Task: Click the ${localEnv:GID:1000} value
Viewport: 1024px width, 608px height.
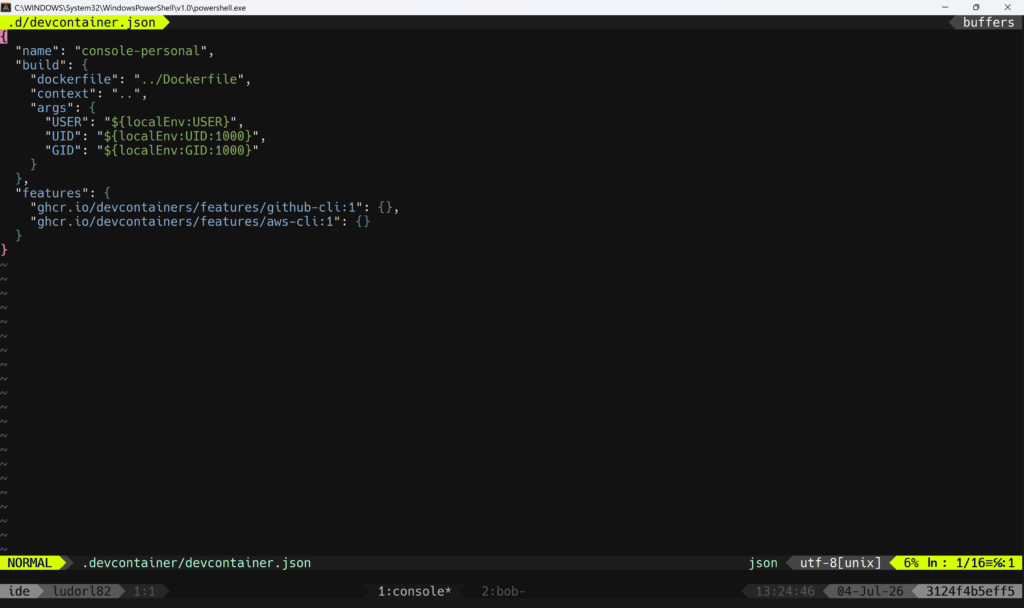Action: tap(178, 151)
